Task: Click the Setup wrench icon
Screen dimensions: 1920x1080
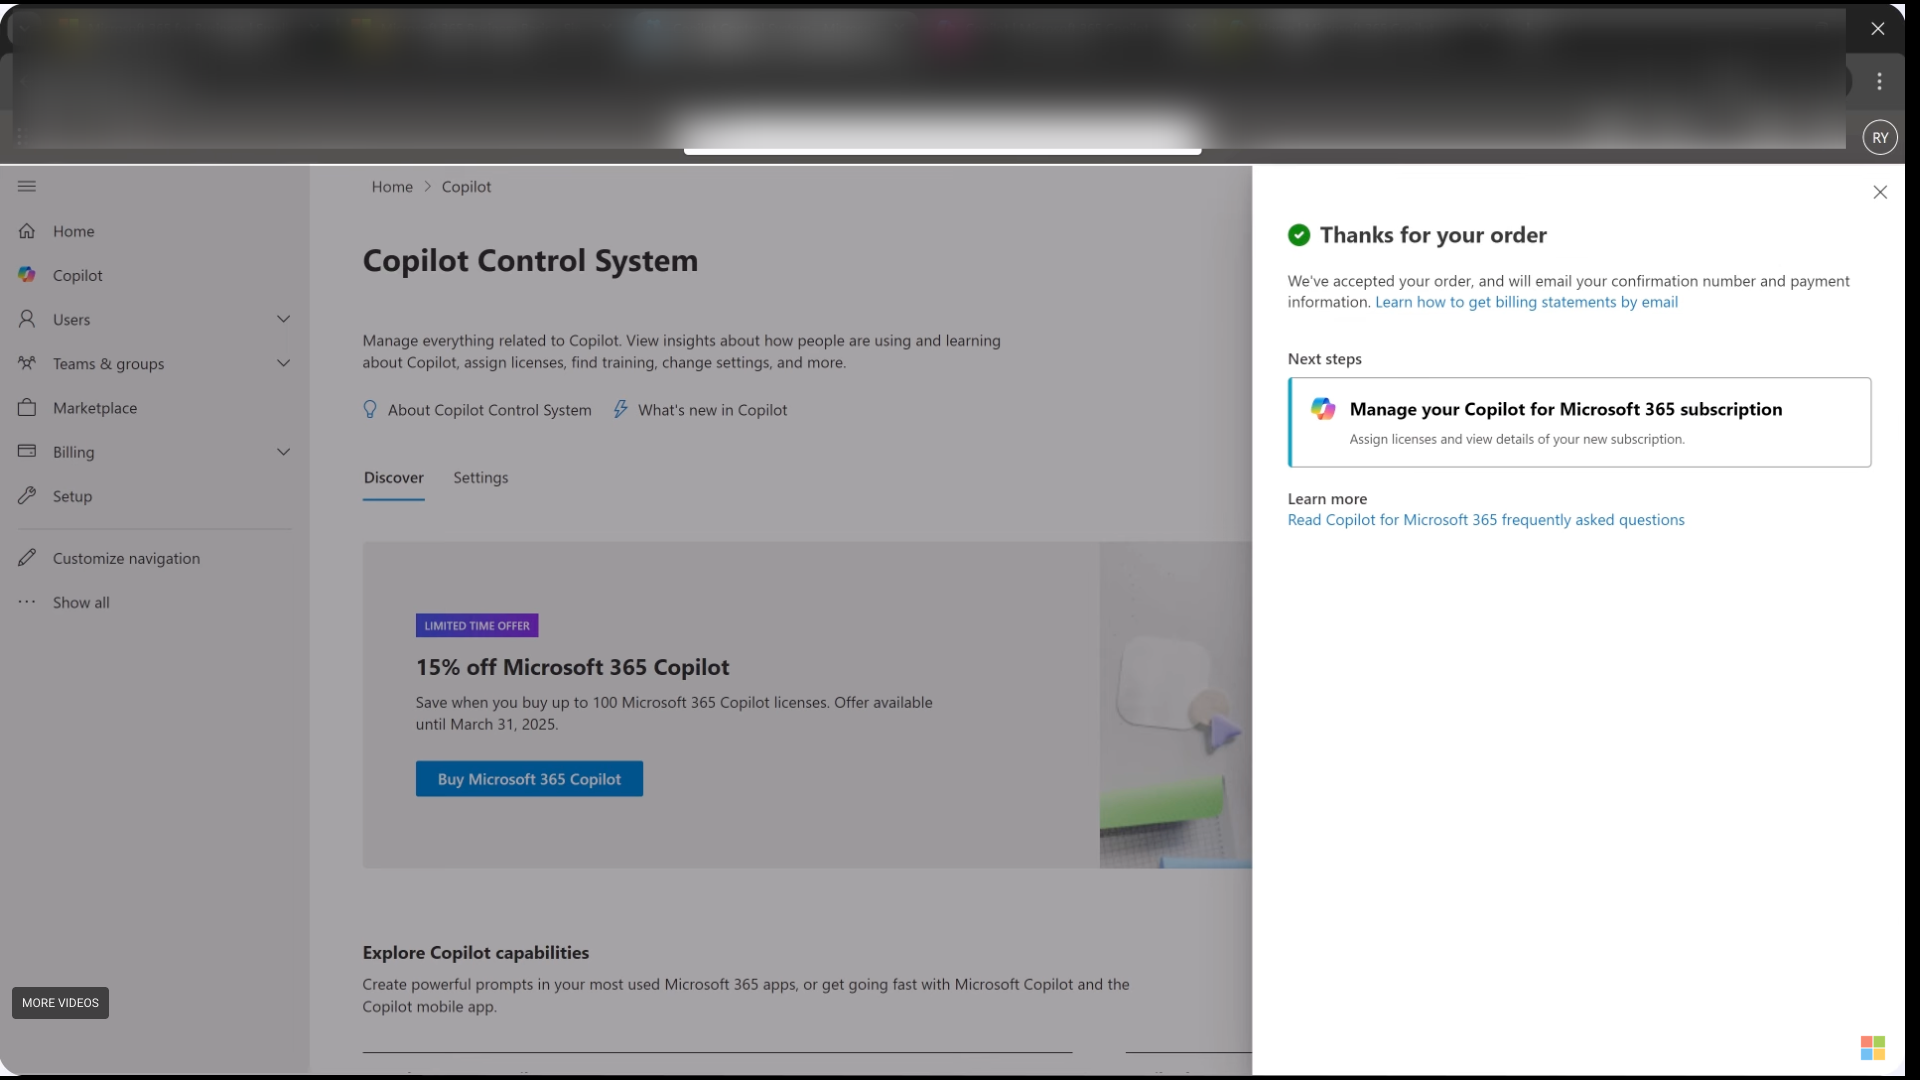Action: click(27, 496)
